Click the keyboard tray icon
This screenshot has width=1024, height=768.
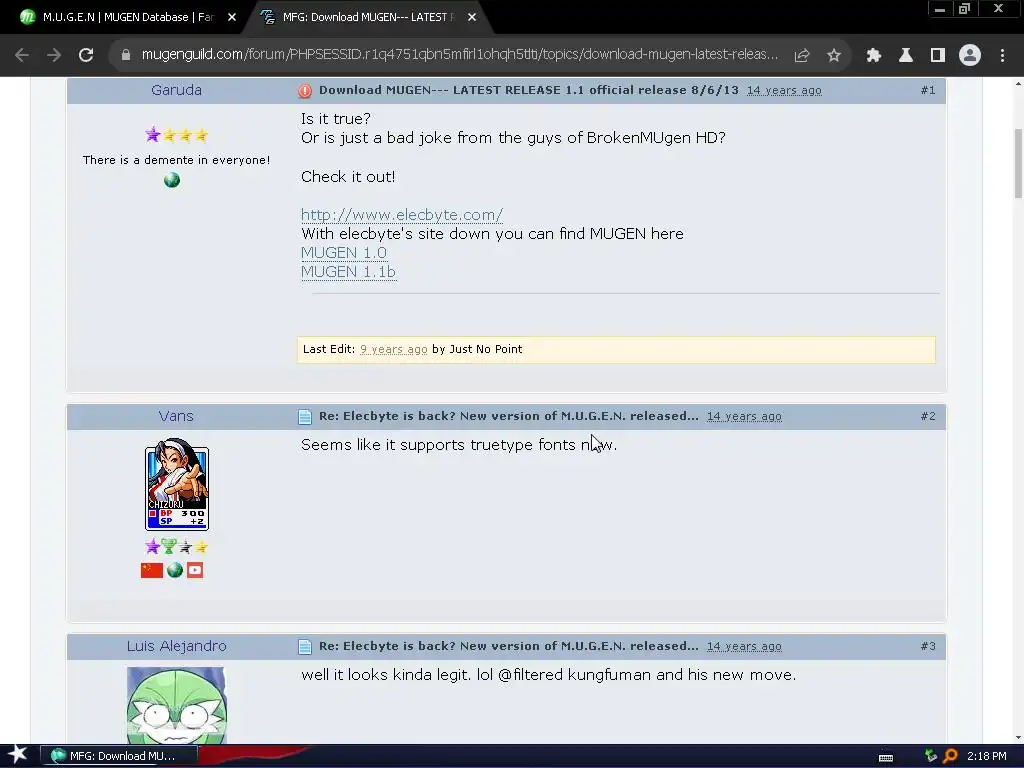click(886, 757)
